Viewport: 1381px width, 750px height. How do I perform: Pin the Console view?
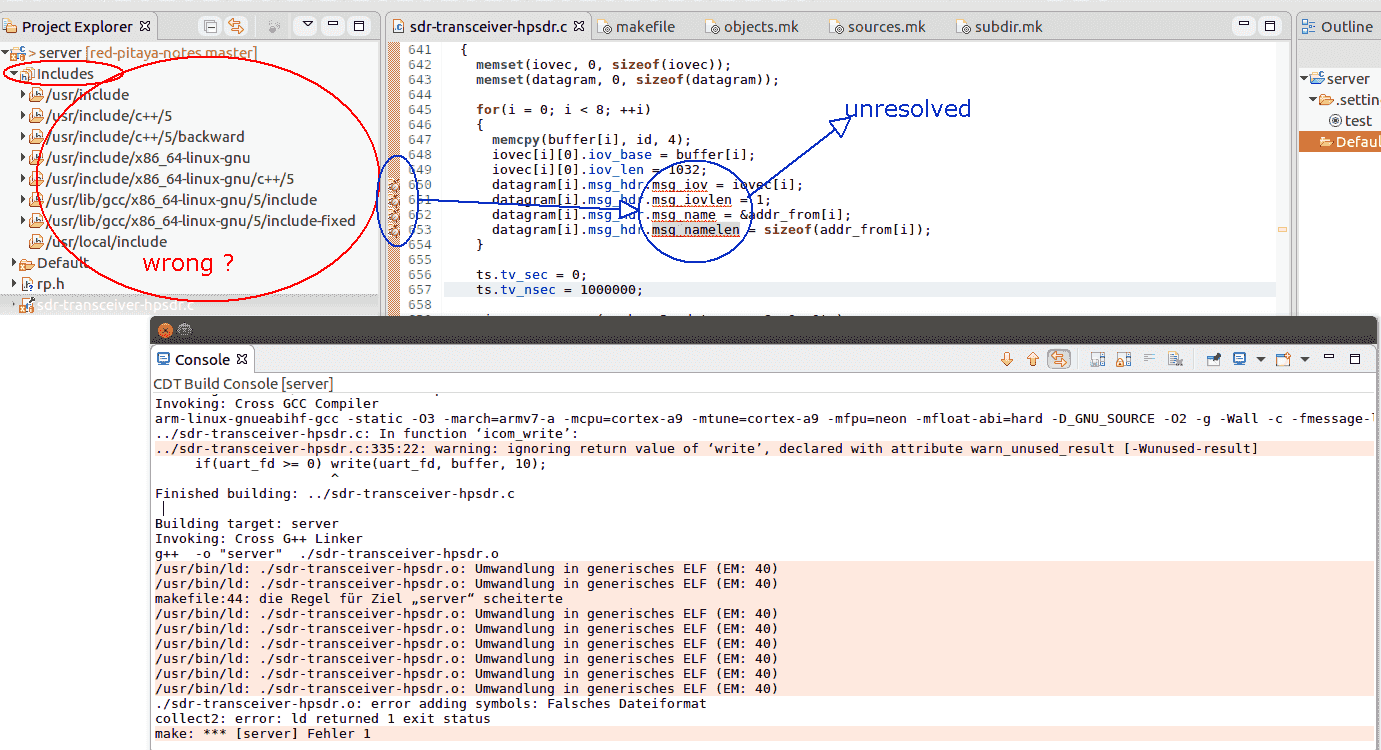1214,359
